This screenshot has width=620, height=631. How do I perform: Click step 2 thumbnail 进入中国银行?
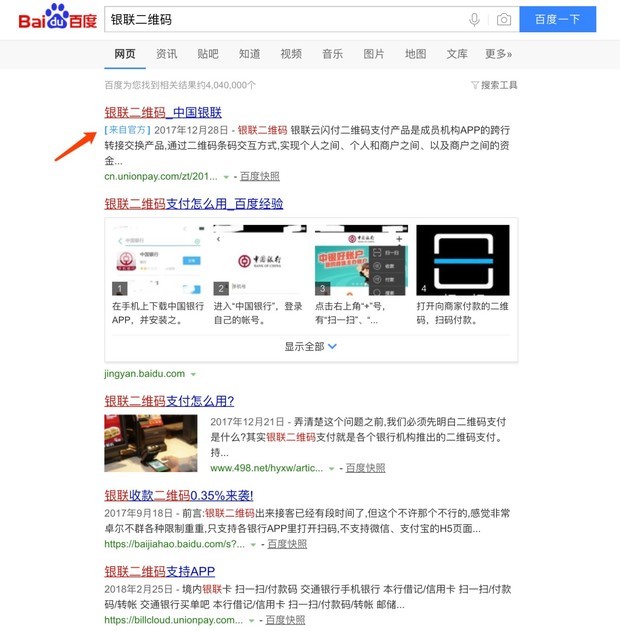(260, 260)
